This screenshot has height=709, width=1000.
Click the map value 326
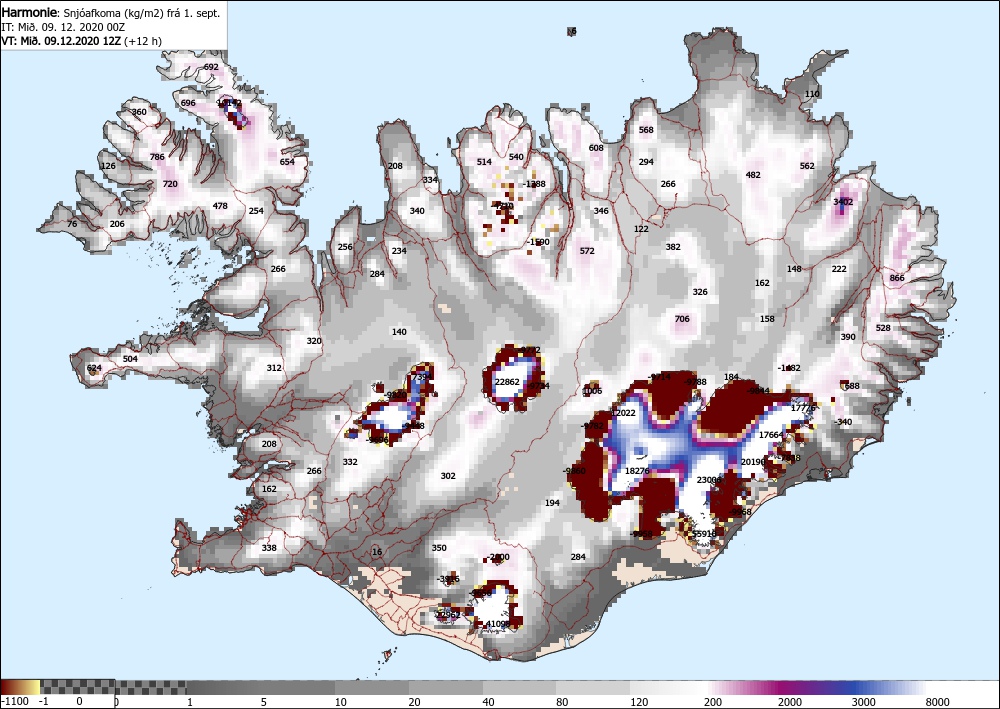click(700, 291)
